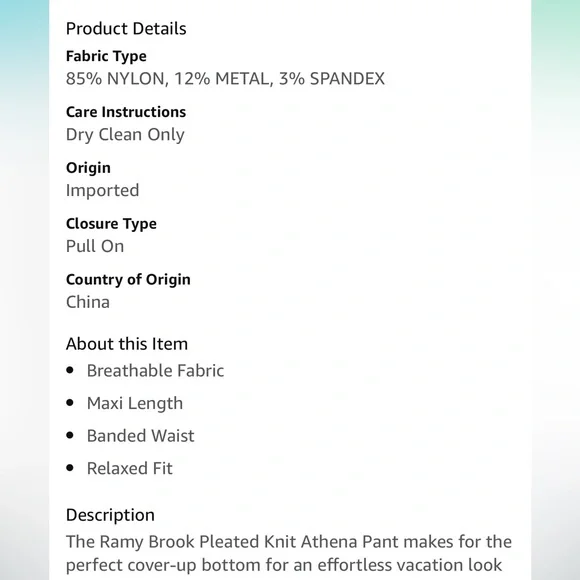
Task: Select the Closure Type label
Action: click(x=111, y=224)
